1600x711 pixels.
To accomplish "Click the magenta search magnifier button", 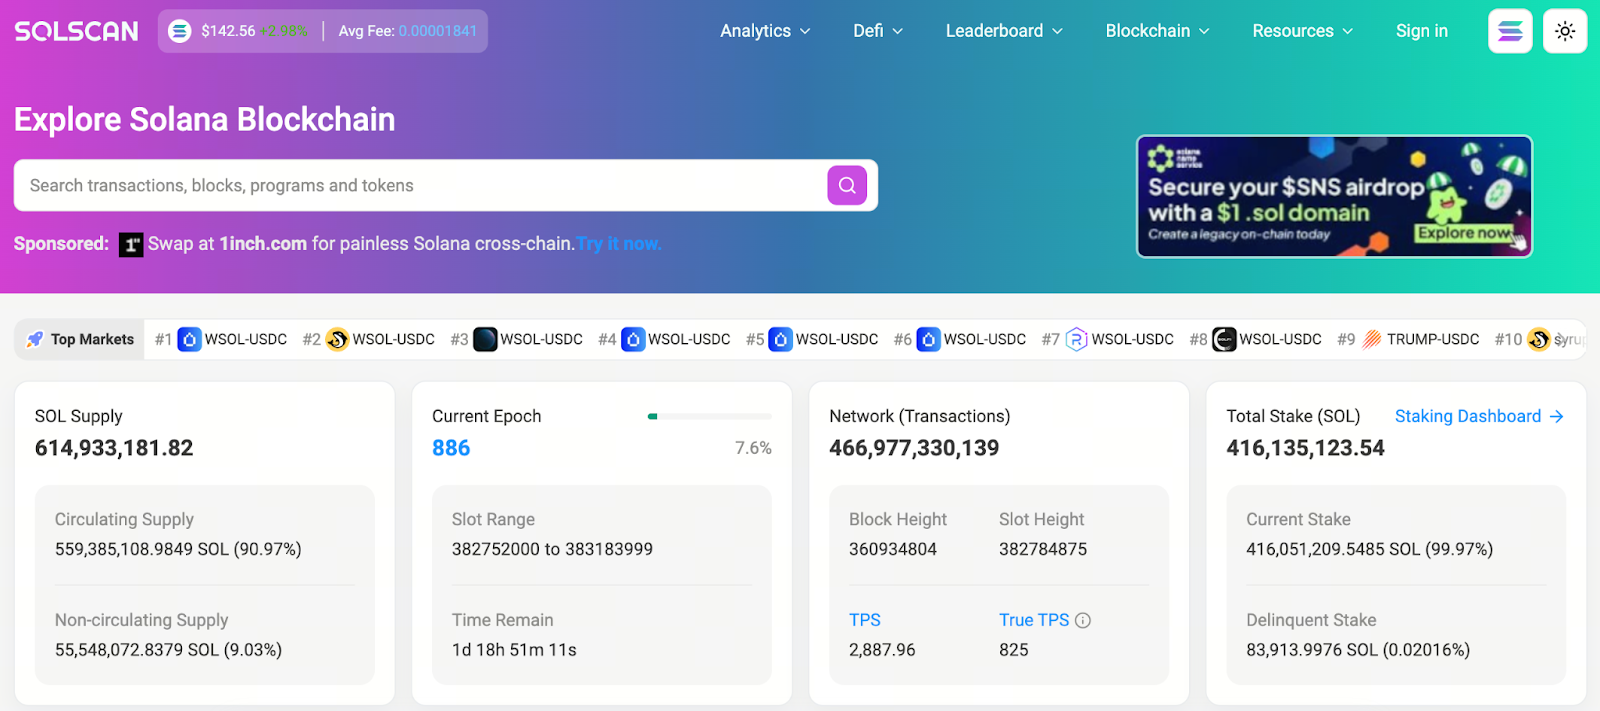I will click(847, 185).
